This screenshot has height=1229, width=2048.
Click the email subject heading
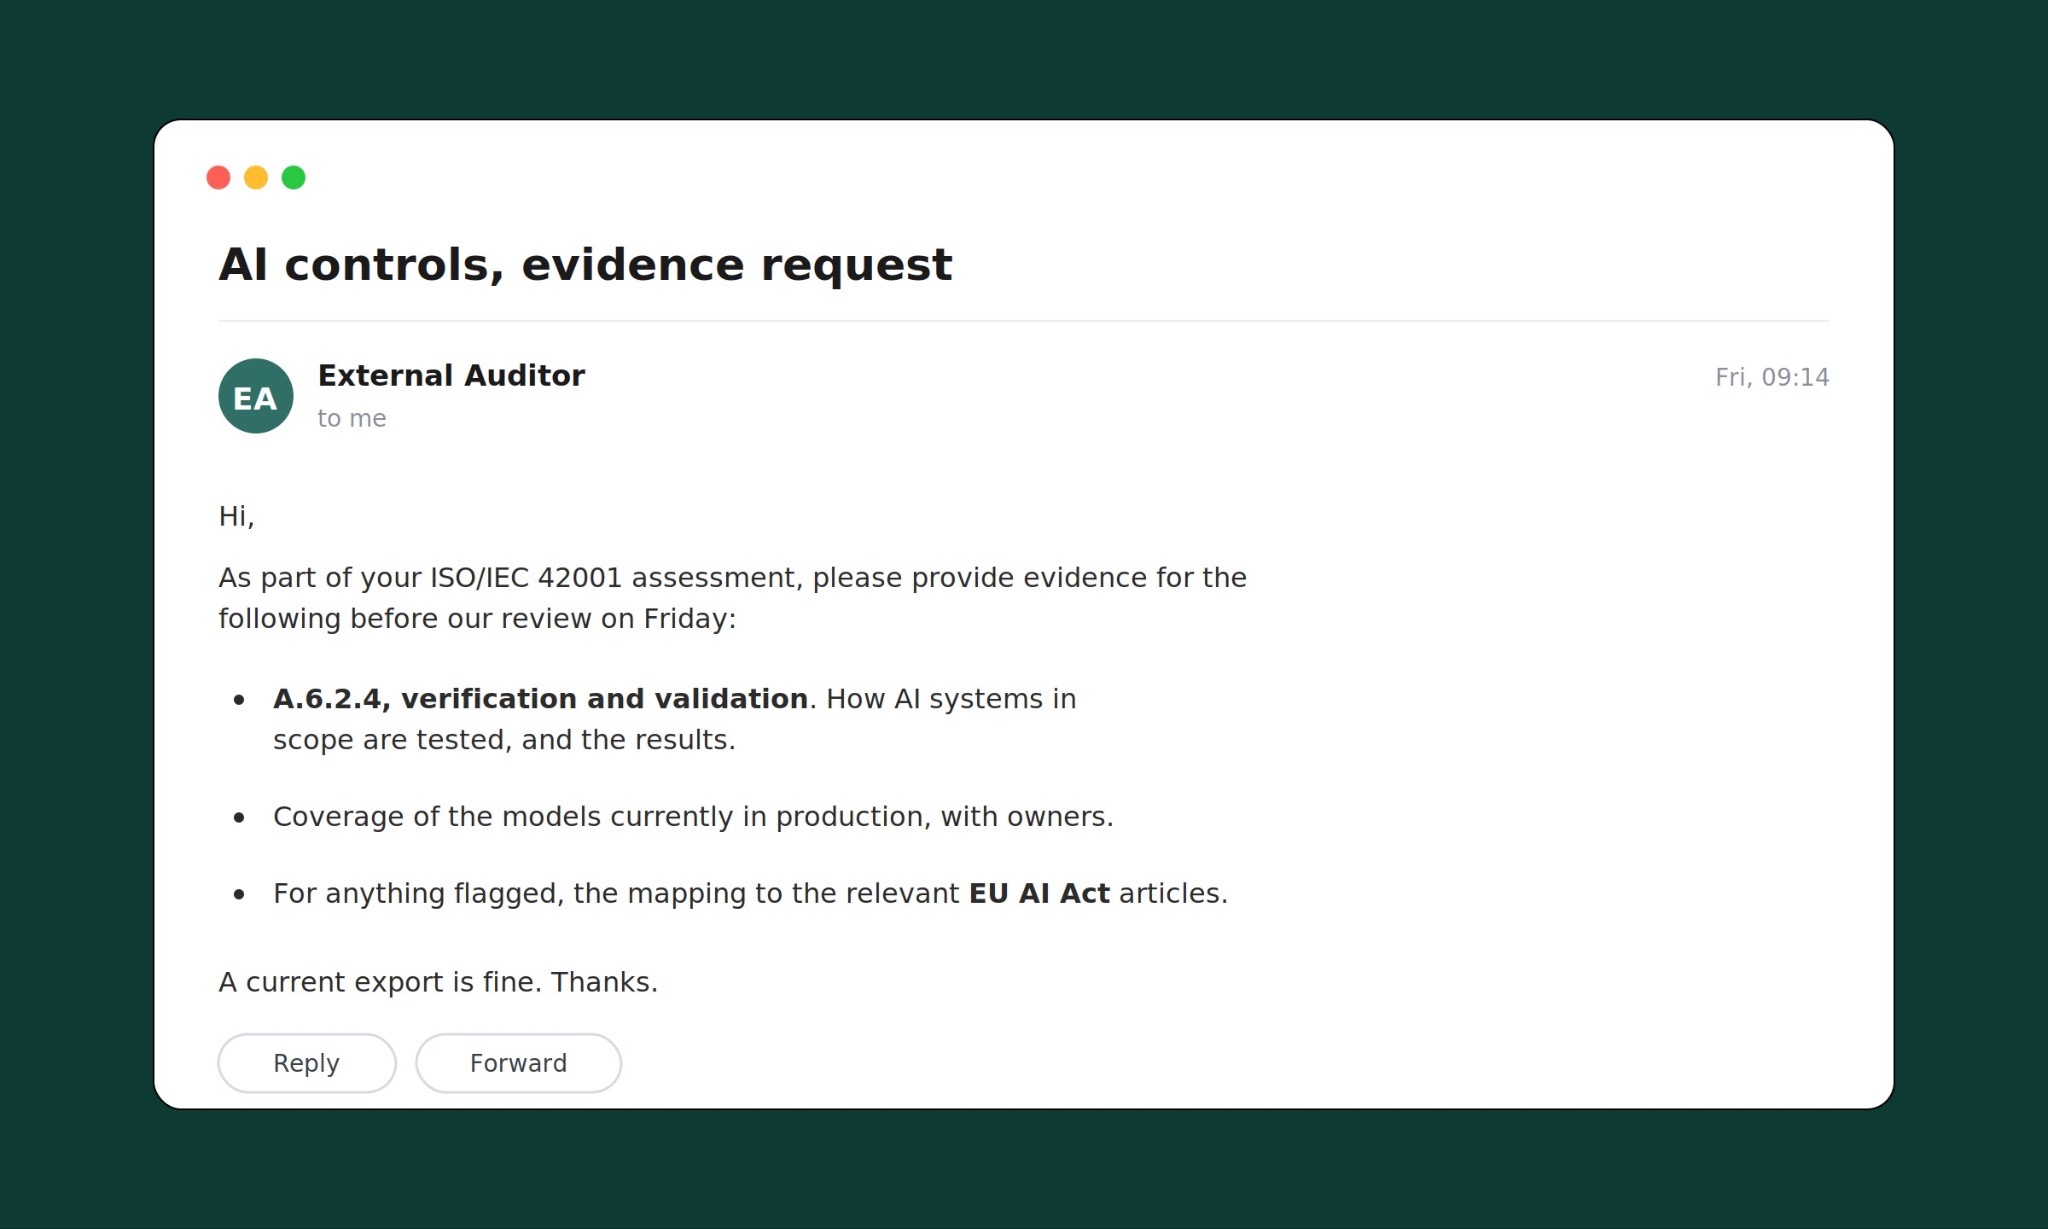(x=585, y=265)
